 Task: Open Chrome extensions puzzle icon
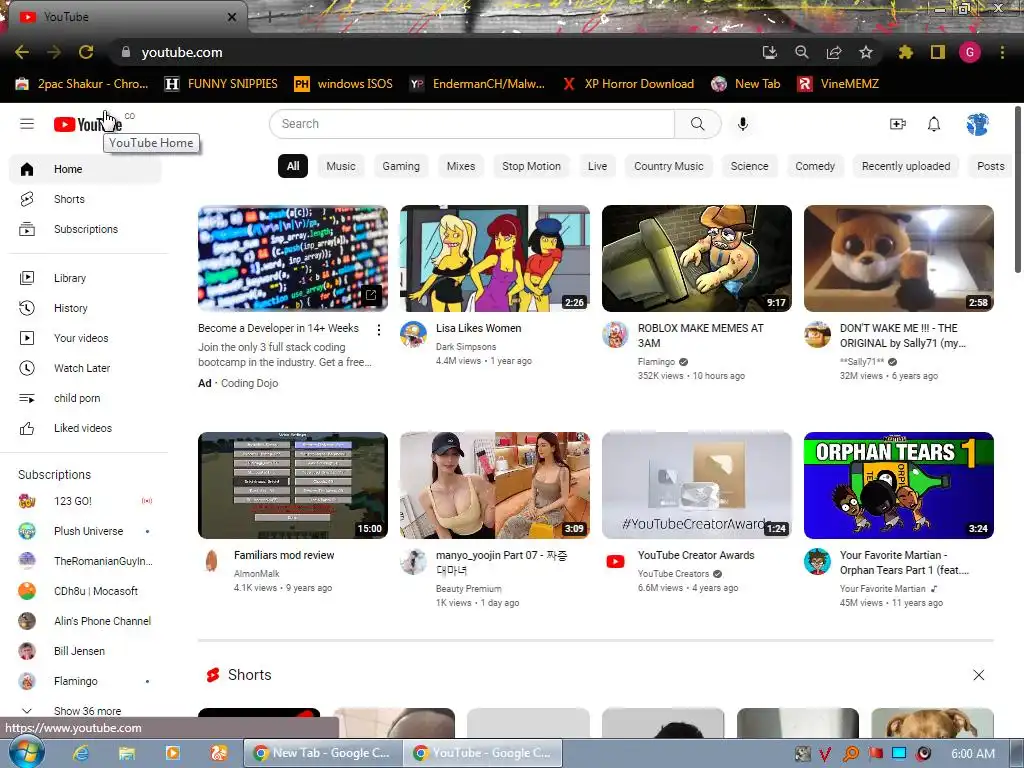click(905, 52)
